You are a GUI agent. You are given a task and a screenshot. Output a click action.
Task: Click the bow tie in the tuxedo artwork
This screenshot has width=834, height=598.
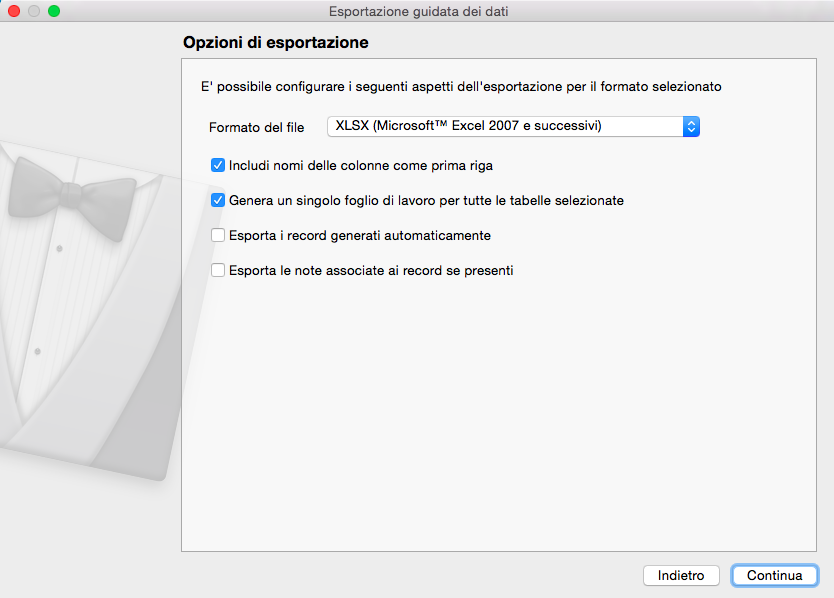click(71, 190)
